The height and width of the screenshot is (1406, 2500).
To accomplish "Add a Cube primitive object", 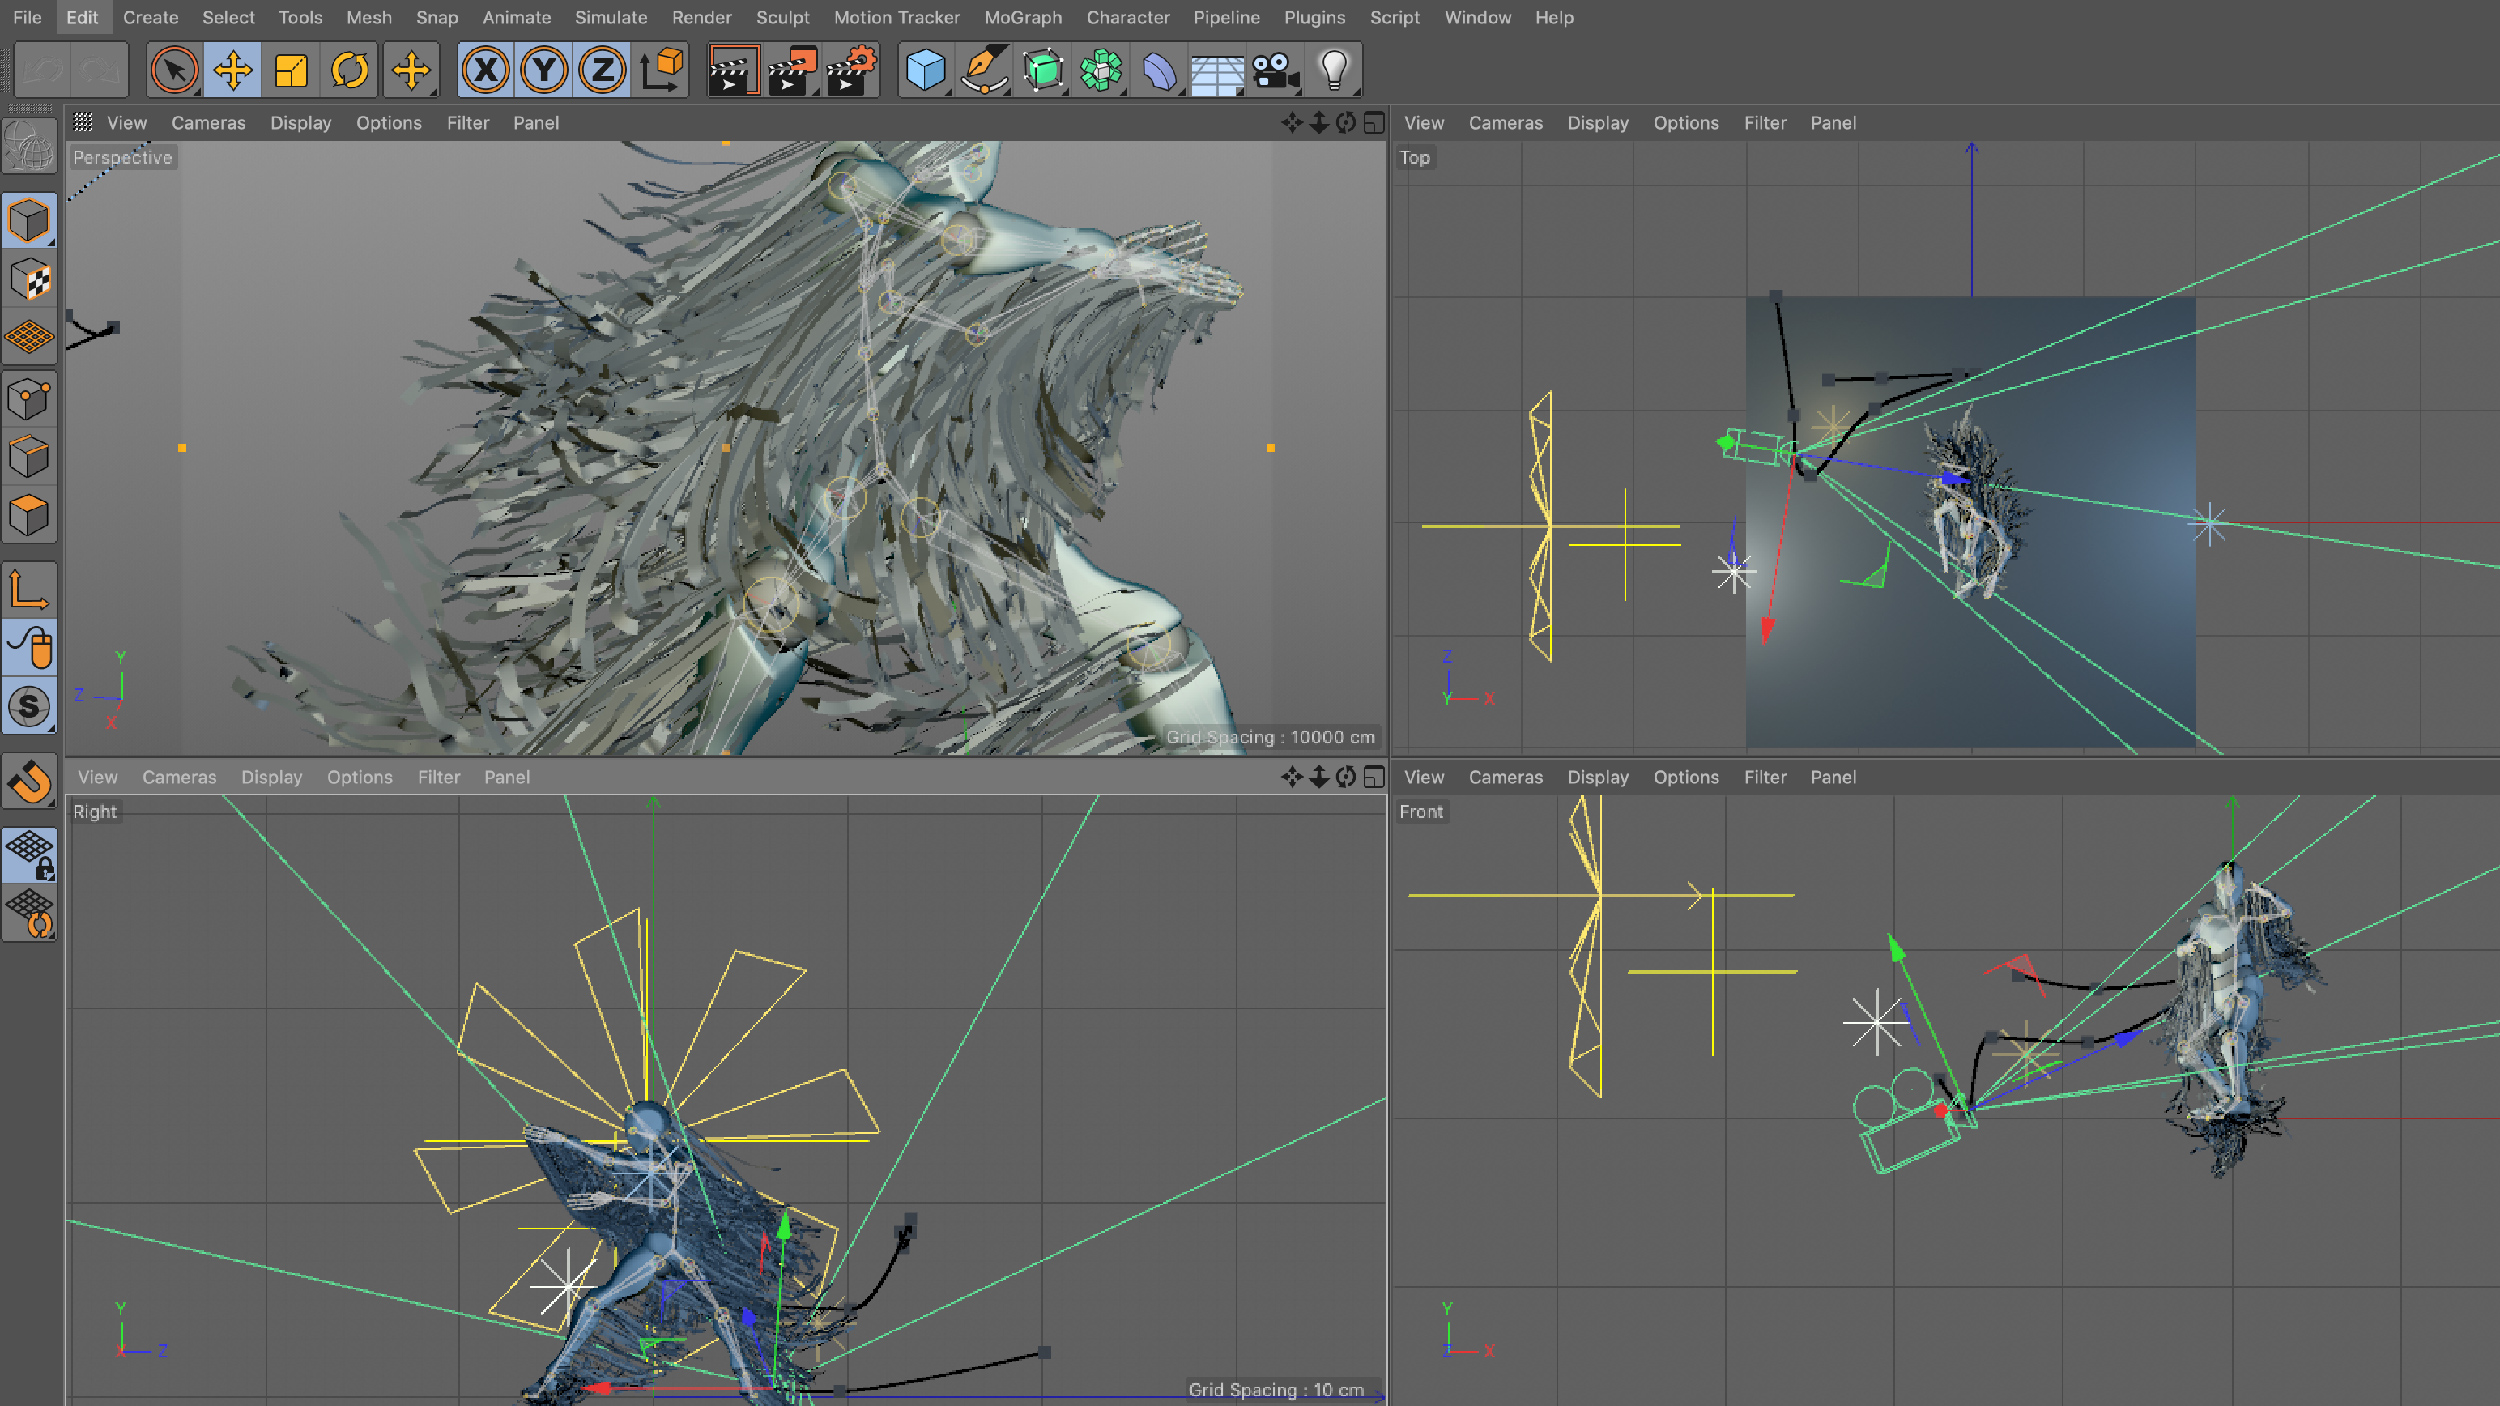I will (x=925, y=70).
